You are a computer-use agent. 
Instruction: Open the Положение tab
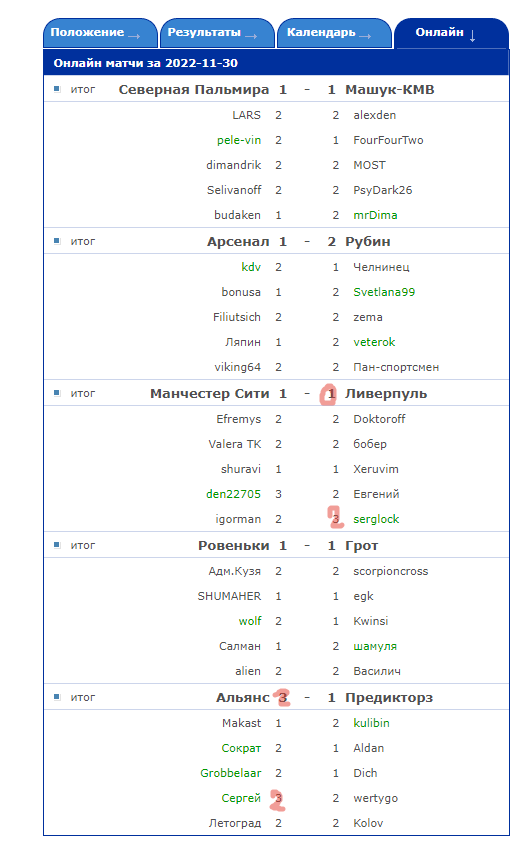point(100,33)
